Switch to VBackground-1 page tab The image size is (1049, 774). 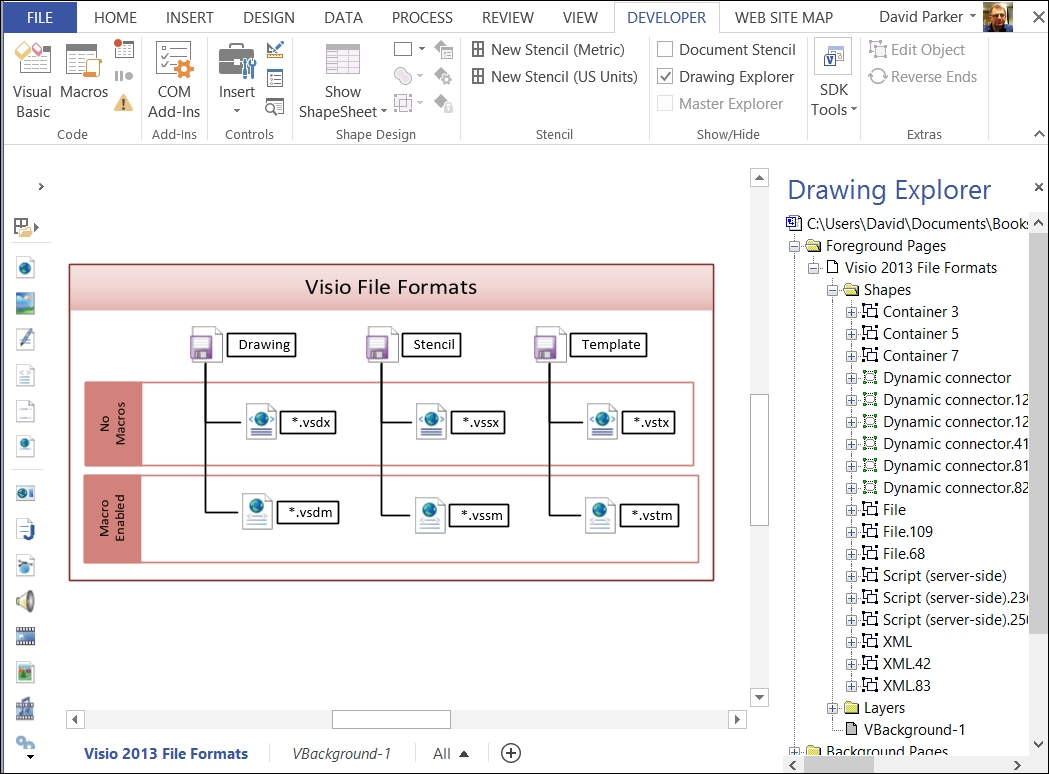pos(341,754)
